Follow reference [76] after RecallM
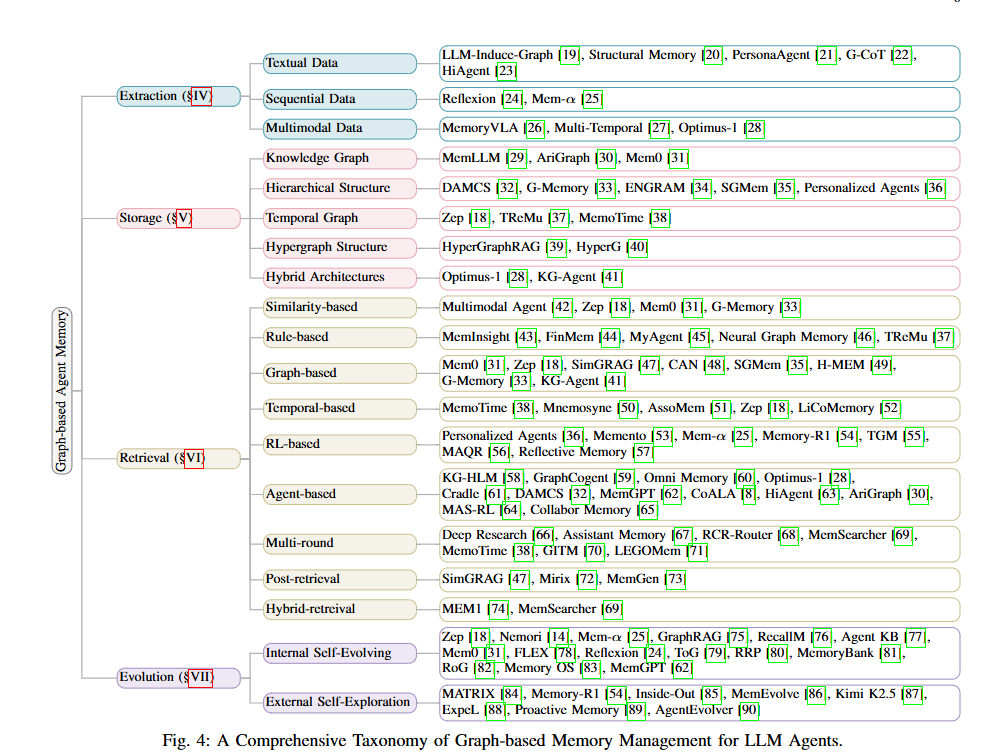Viewport: 998px width, 756px height. [822, 638]
